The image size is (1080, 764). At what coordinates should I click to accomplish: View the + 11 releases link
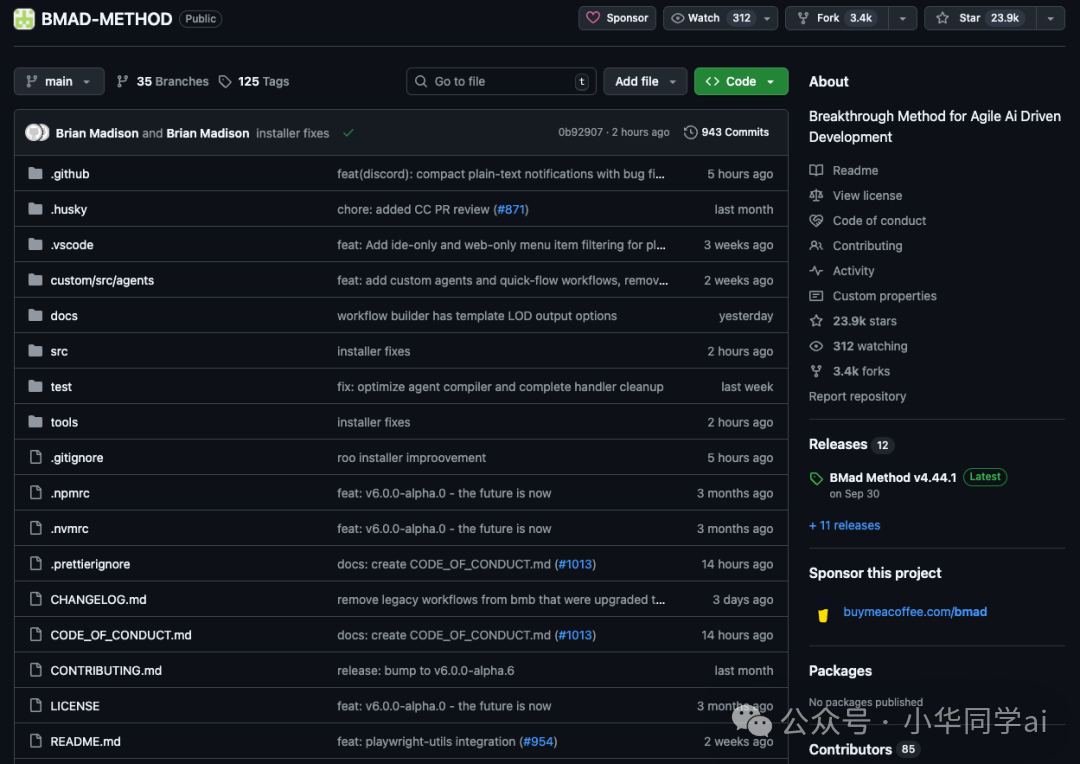pos(844,526)
